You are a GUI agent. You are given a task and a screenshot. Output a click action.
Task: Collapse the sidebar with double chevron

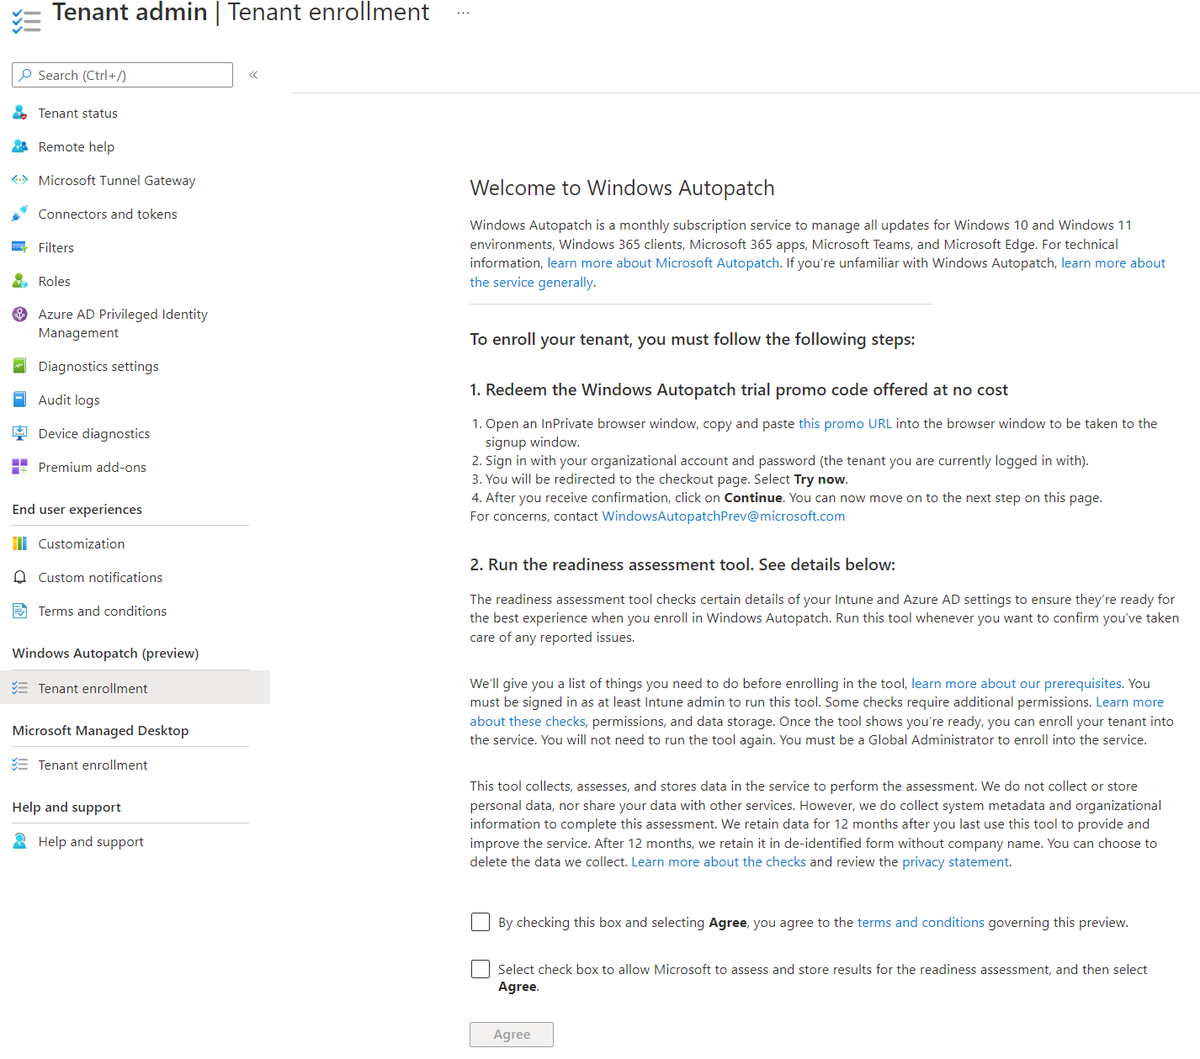tap(254, 75)
